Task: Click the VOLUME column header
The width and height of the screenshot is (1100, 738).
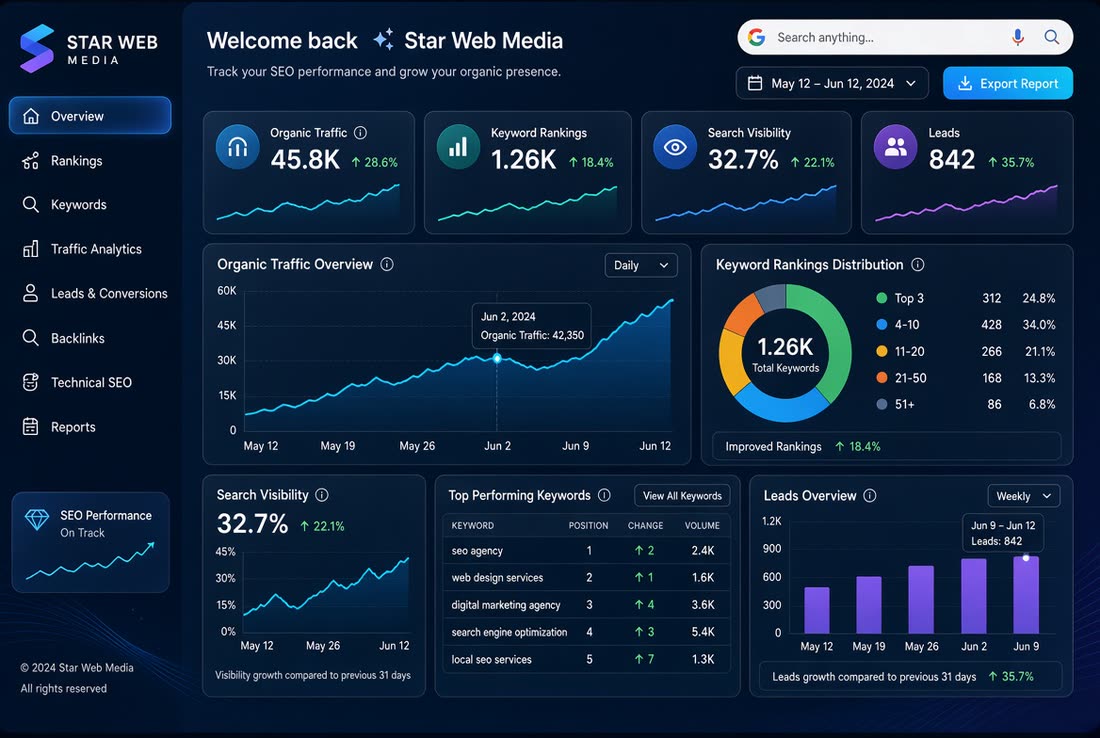Action: pyautogui.click(x=702, y=525)
